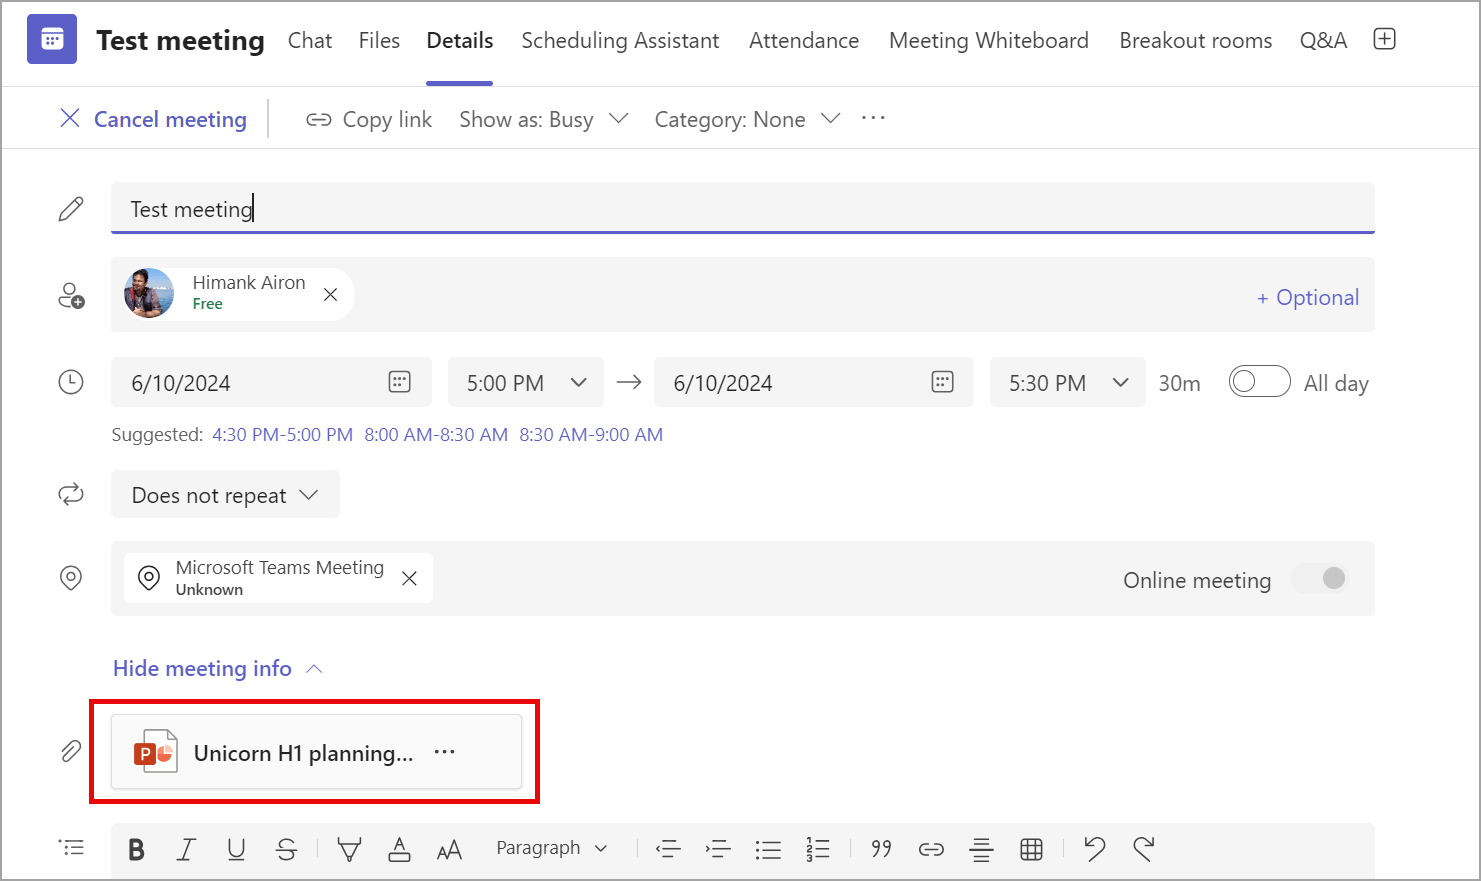Increase paragraph indent
Image resolution: width=1481 pixels, height=881 pixels.
click(x=718, y=850)
